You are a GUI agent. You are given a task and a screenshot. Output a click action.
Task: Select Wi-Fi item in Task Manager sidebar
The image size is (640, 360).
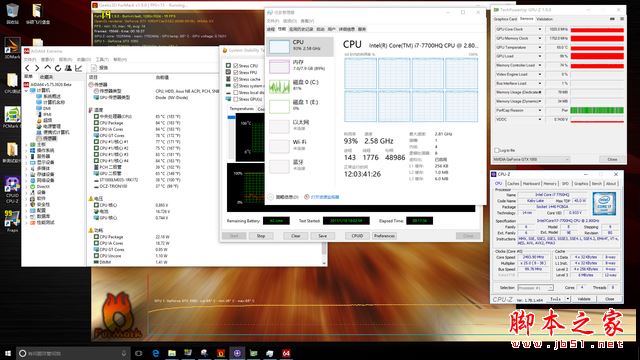click(300, 146)
